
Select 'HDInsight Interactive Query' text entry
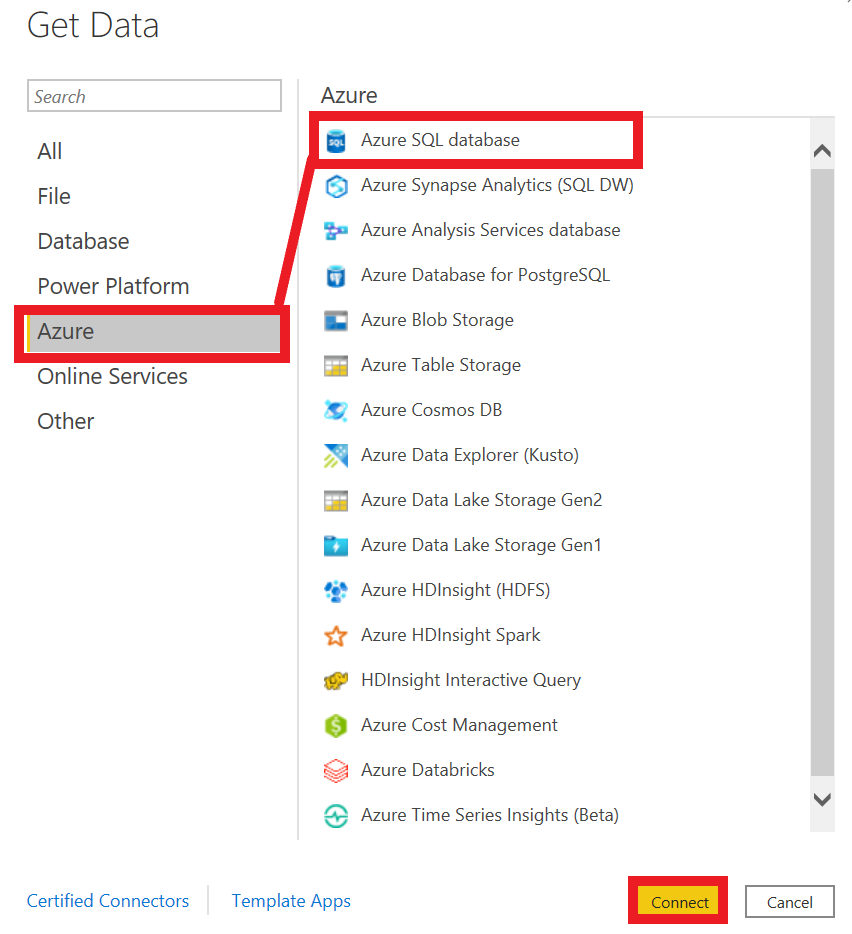(x=471, y=680)
